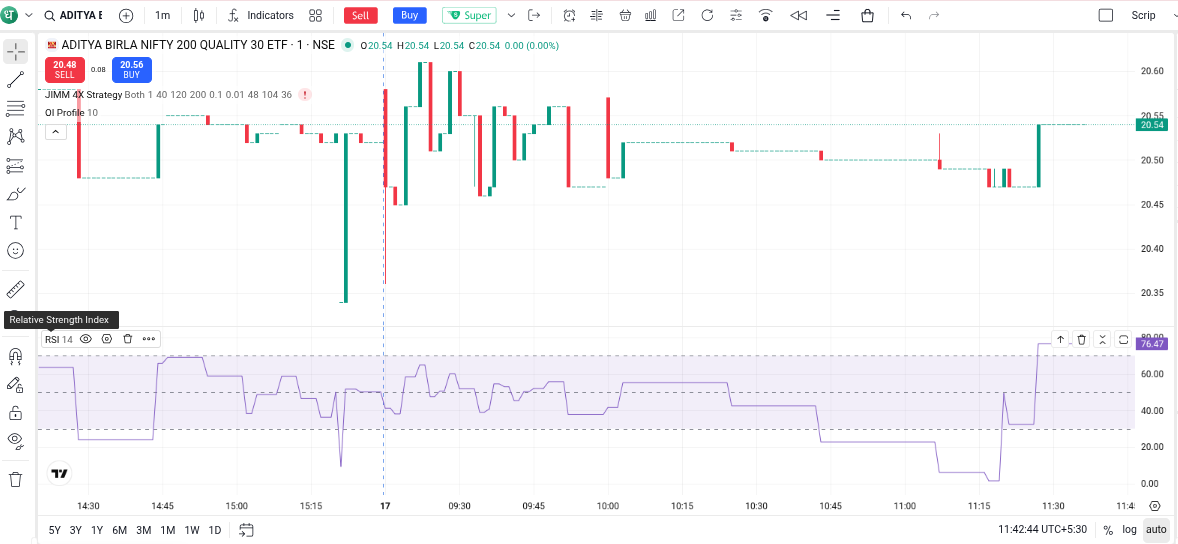This screenshot has height=544, width=1178.
Task: Open the right-aligned lines menu icon in toolbar
Action: tap(832, 15)
